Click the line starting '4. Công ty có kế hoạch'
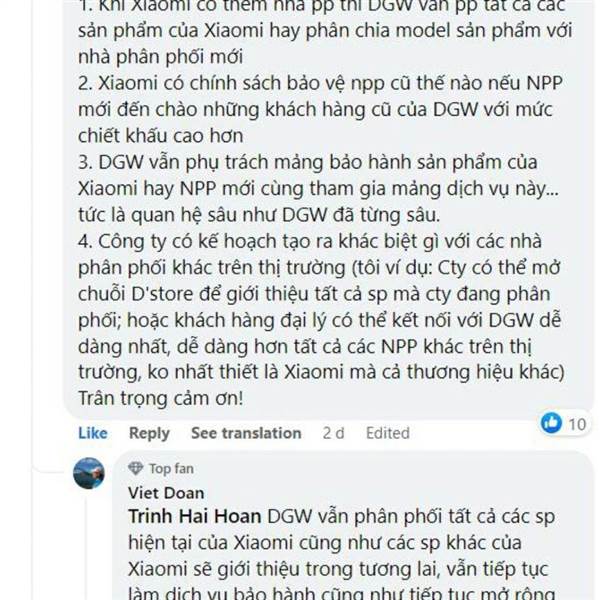Image resolution: width=600 pixels, height=600 pixels. click(x=310, y=241)
